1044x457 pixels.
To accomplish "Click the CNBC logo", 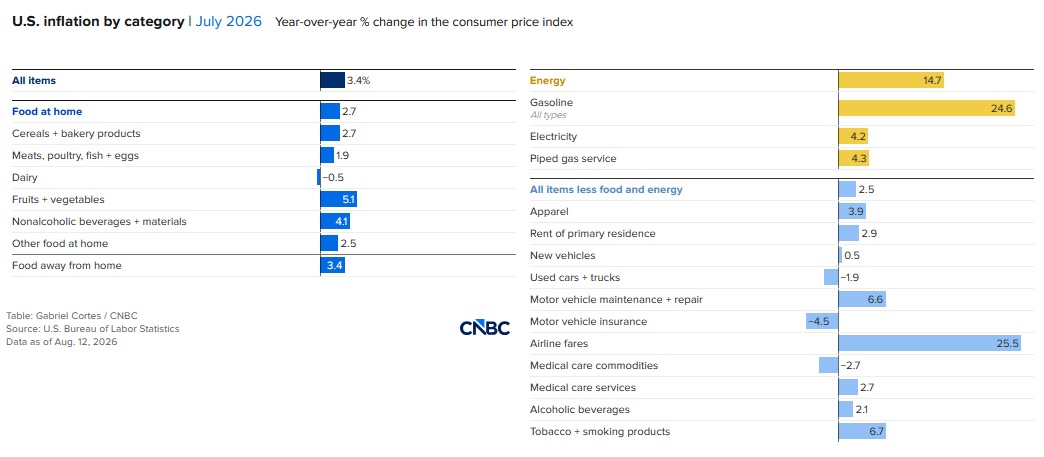I will point(485,328).
